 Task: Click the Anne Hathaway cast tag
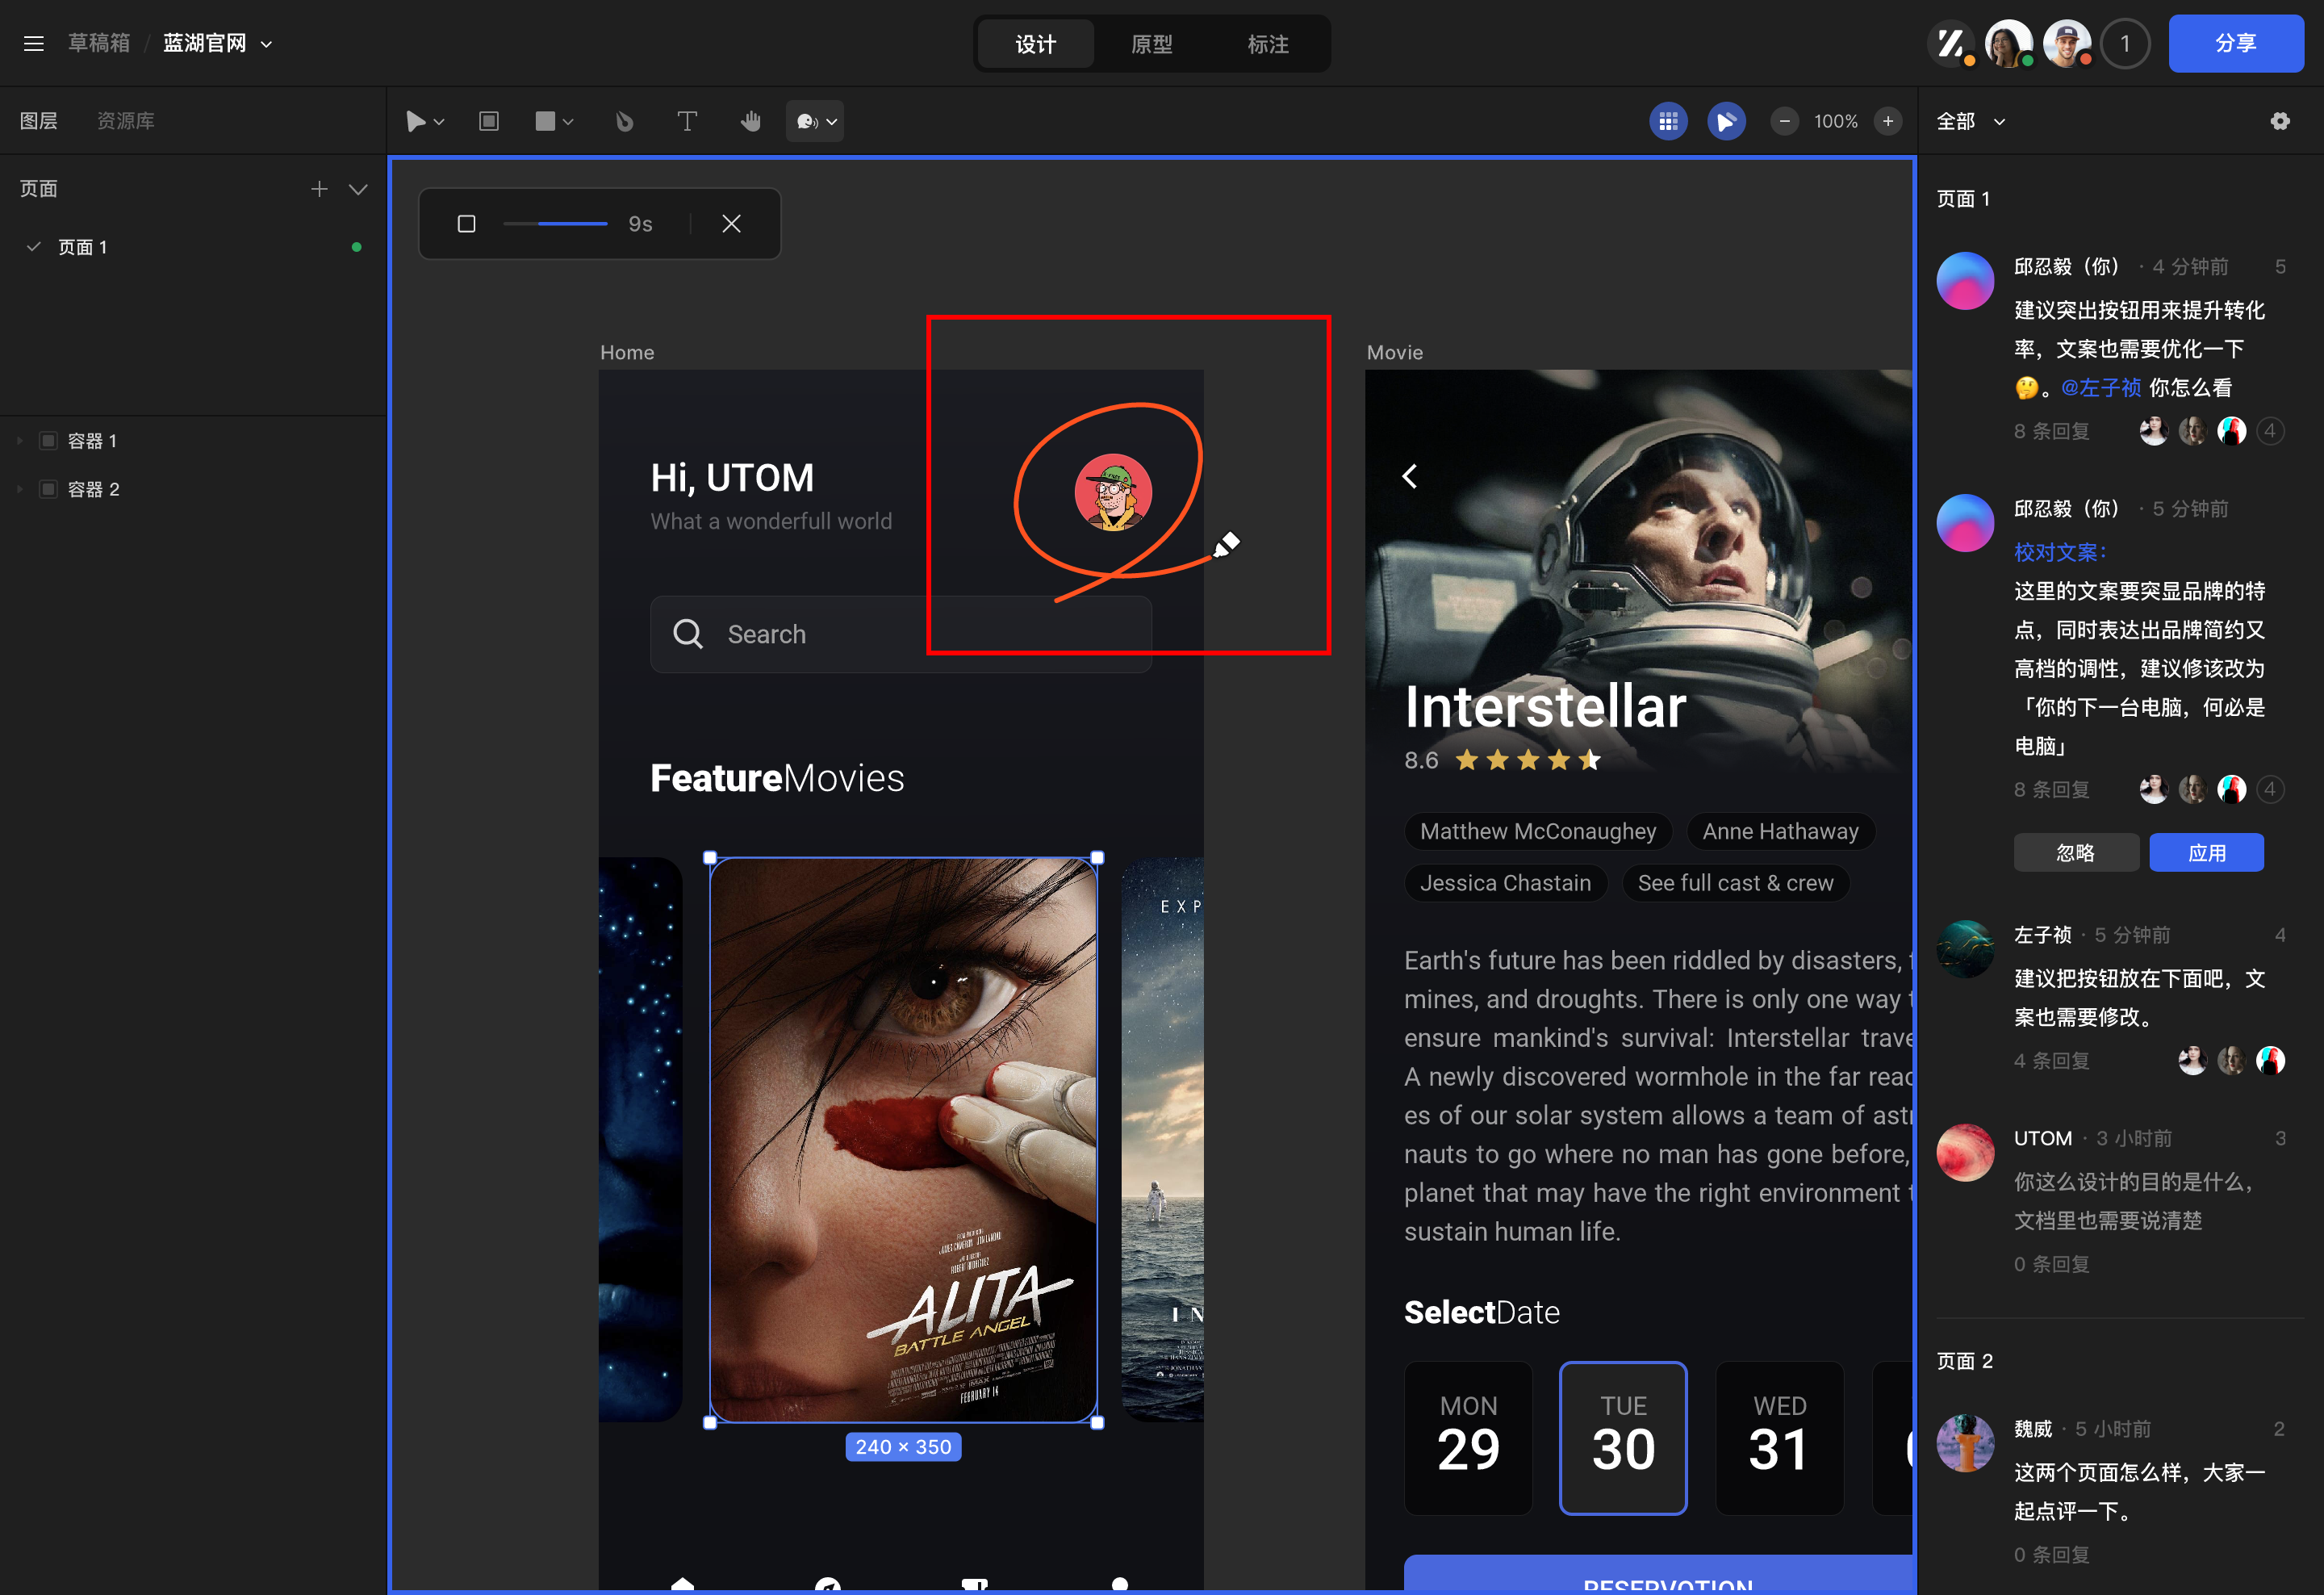point(1781,831)
